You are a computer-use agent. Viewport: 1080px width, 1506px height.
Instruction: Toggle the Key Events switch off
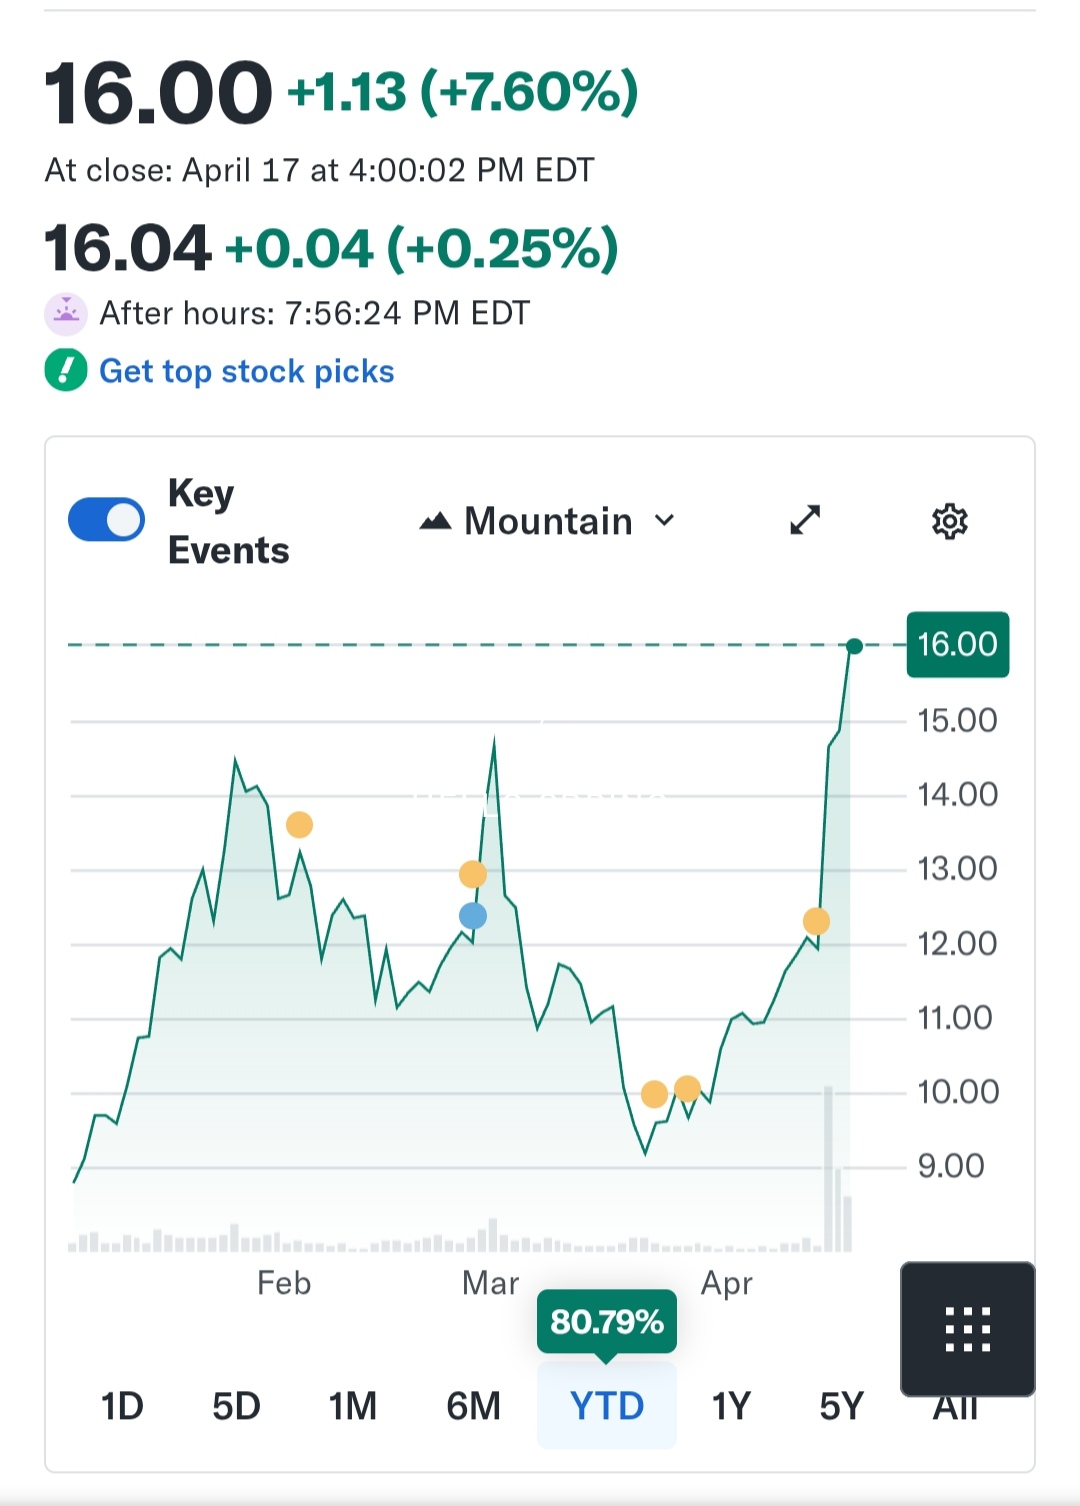pos(106,520)
